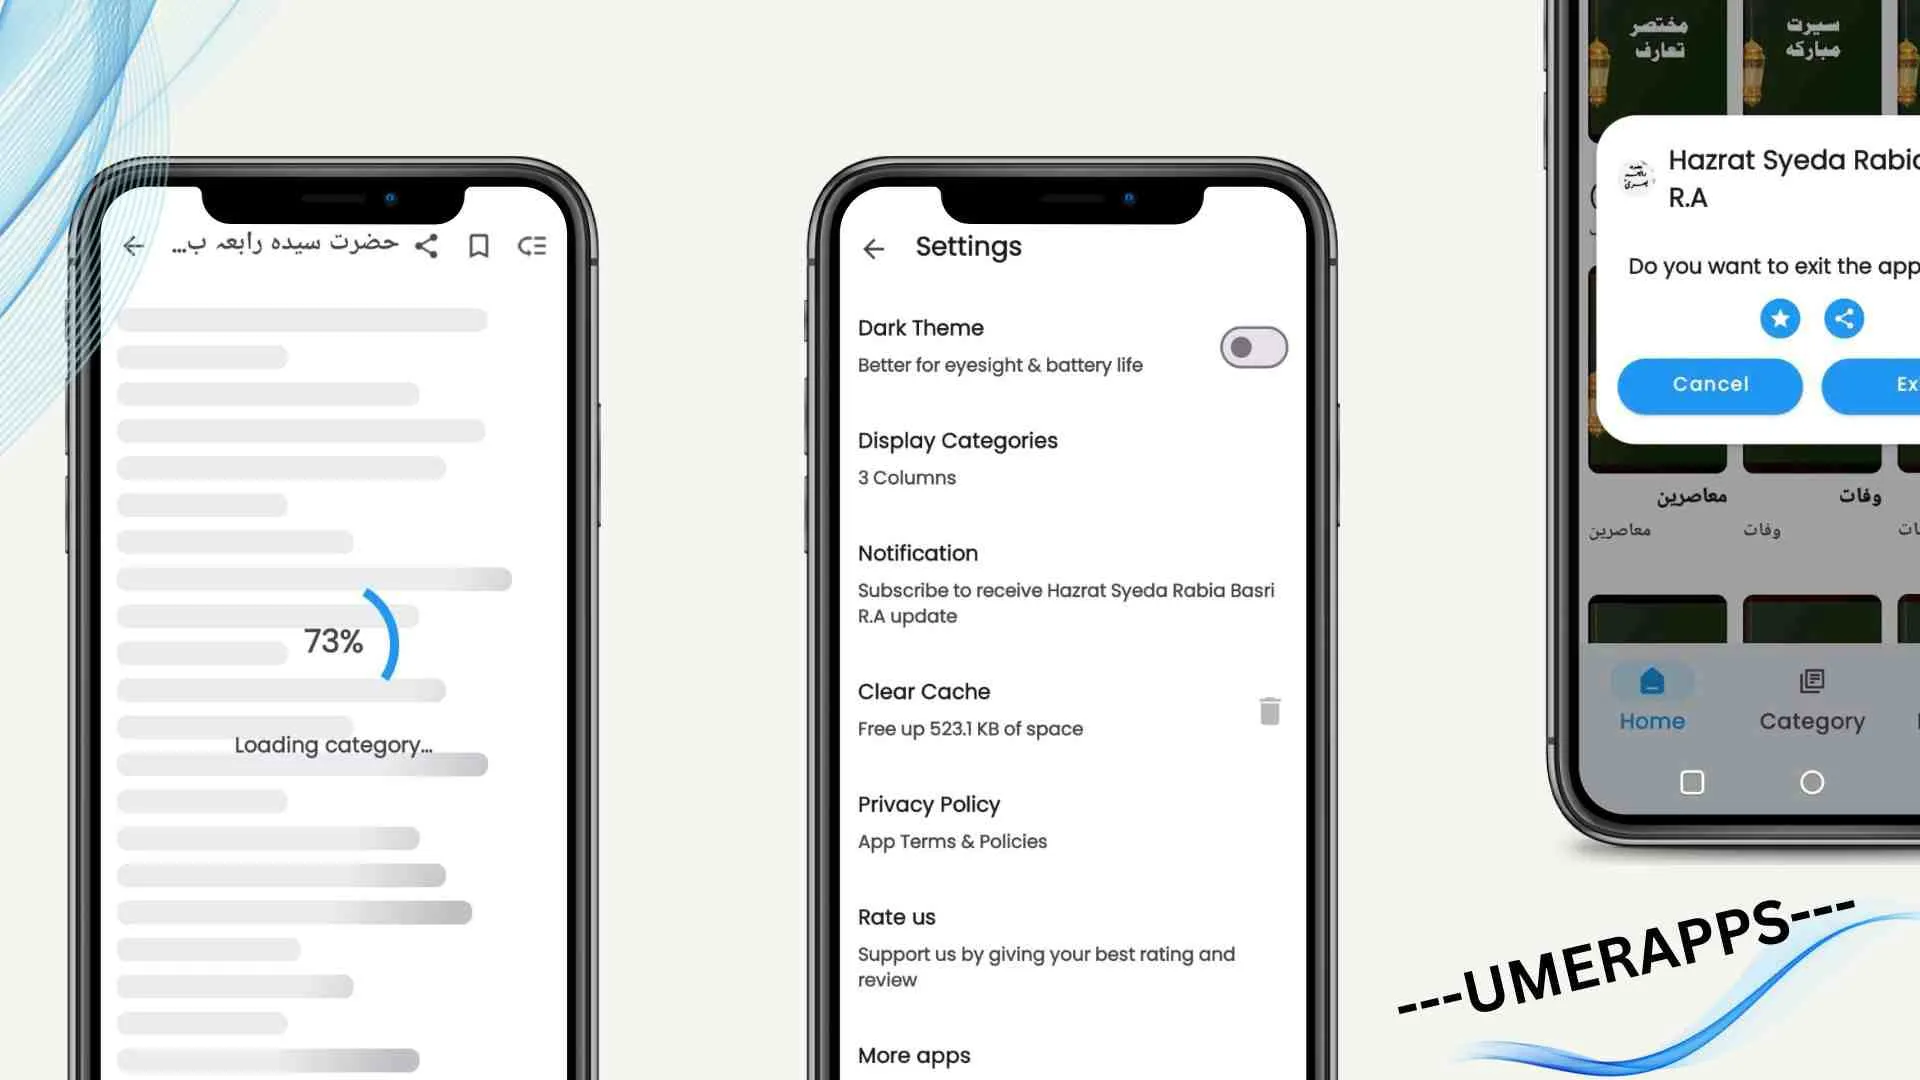The width and height of the screenshot is (1920, 1080).
Task: Enable Dark Theme for better battery life
Action: point(1253,347)
